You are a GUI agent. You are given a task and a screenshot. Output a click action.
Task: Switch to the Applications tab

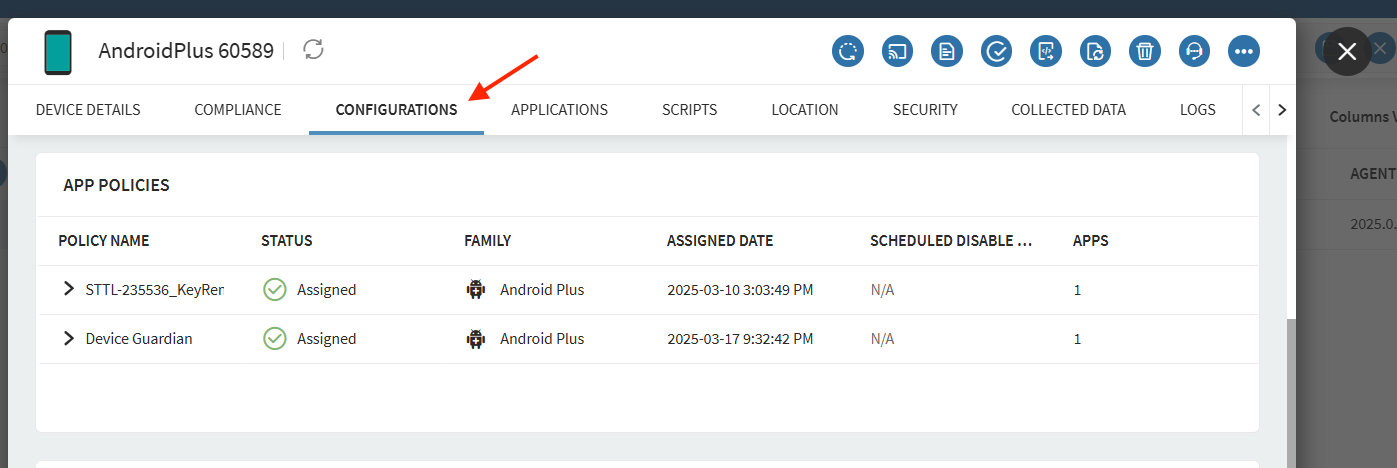(x=559, y=110)
